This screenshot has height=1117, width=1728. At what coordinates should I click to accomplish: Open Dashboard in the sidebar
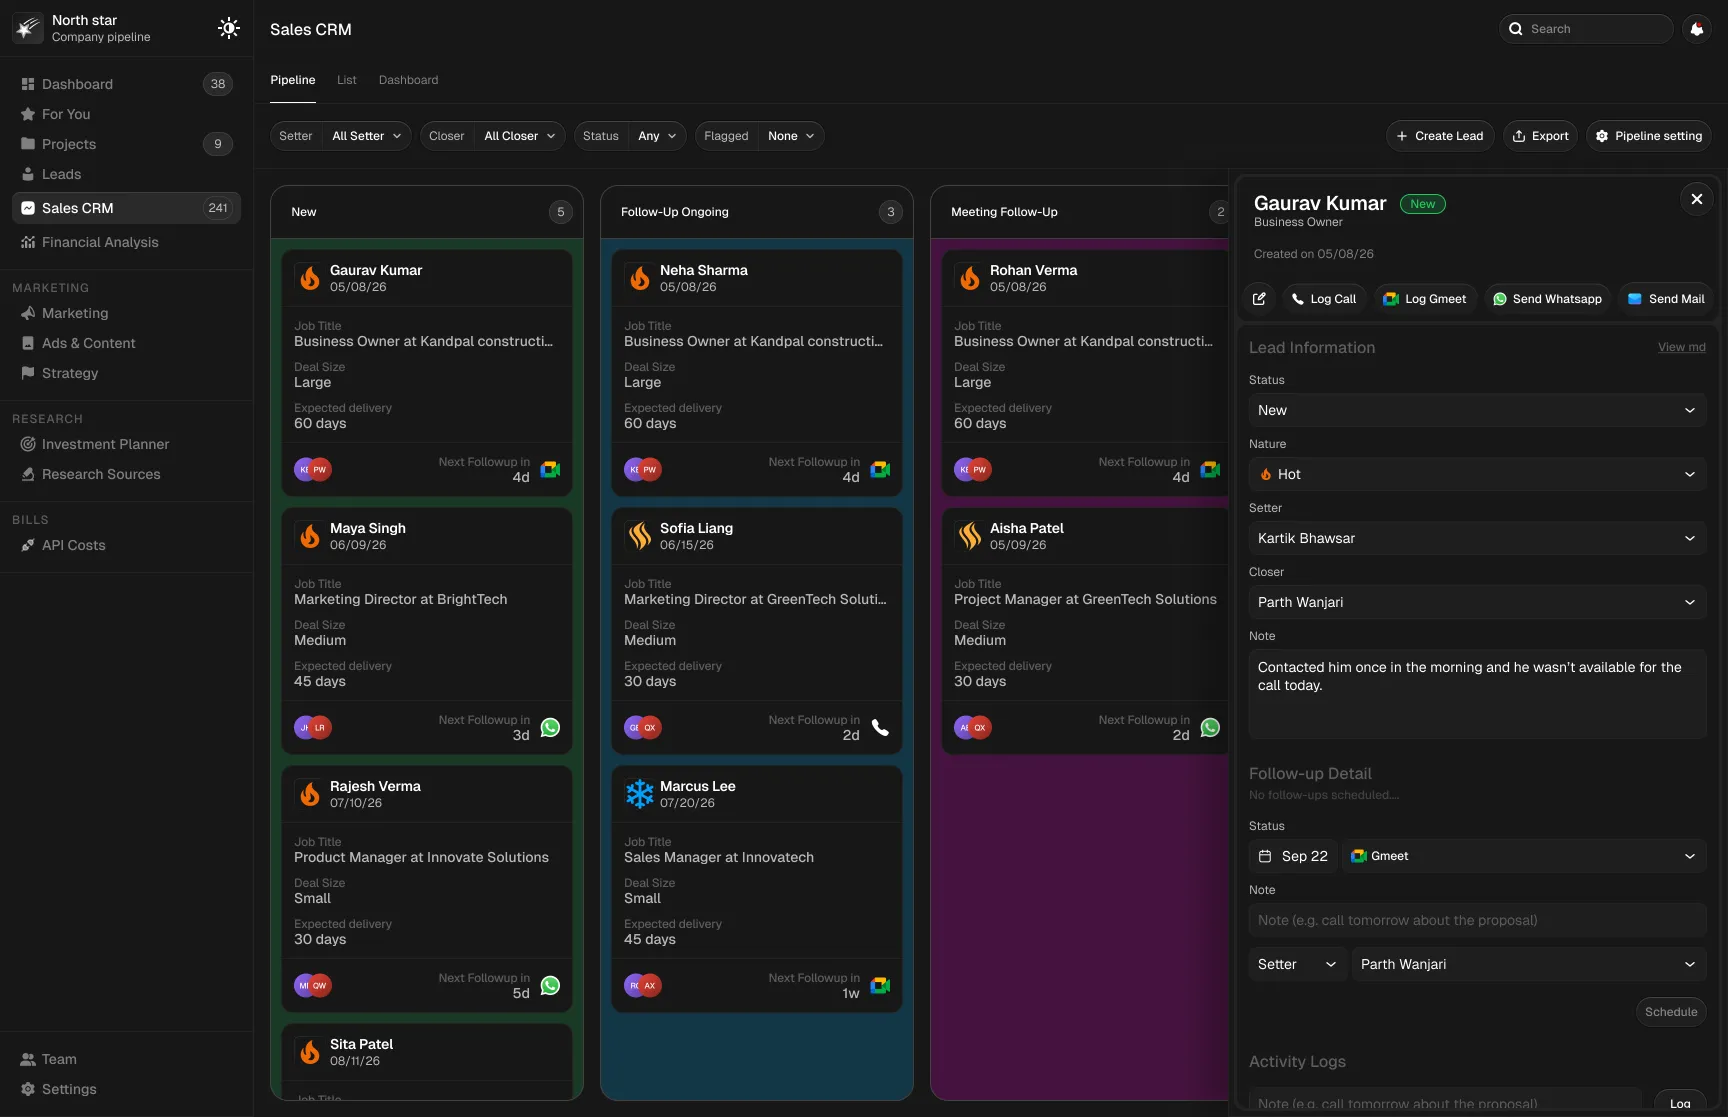[126, 84]
